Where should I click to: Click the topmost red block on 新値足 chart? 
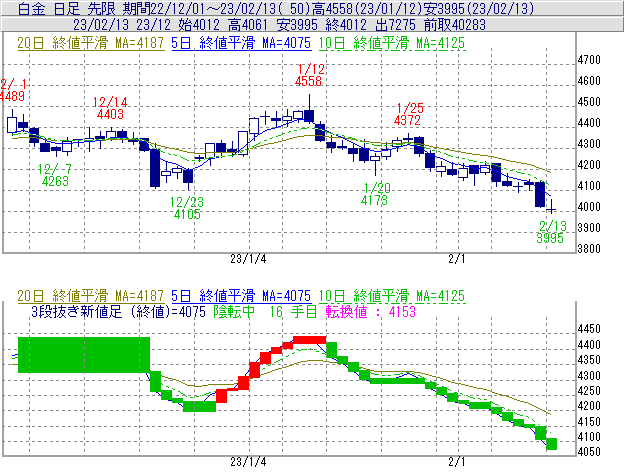[310, 340]
